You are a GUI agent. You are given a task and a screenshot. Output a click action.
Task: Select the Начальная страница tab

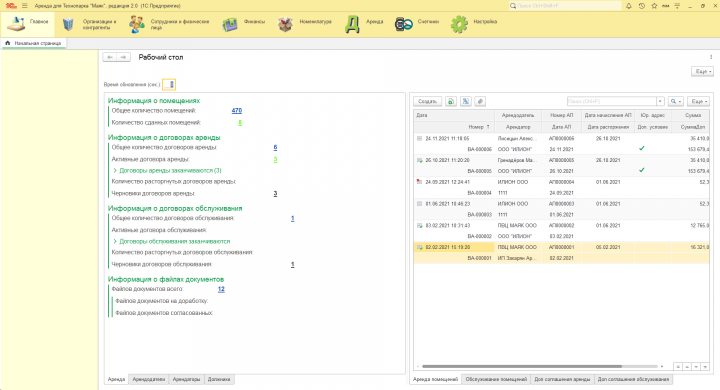point(34,43)
